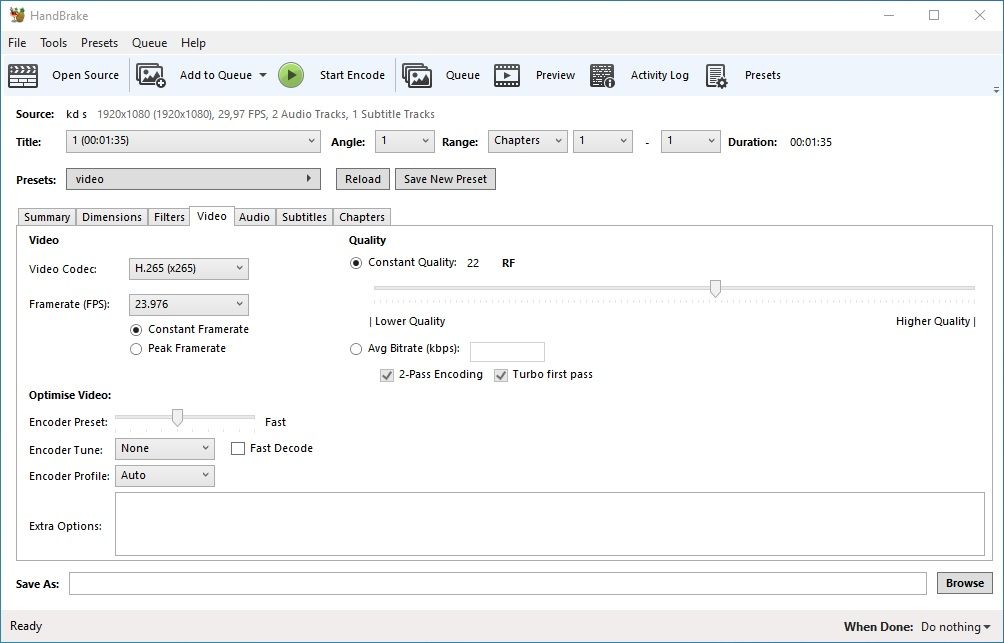Open the Add to Queue dropdown arrow

[263, 75]
